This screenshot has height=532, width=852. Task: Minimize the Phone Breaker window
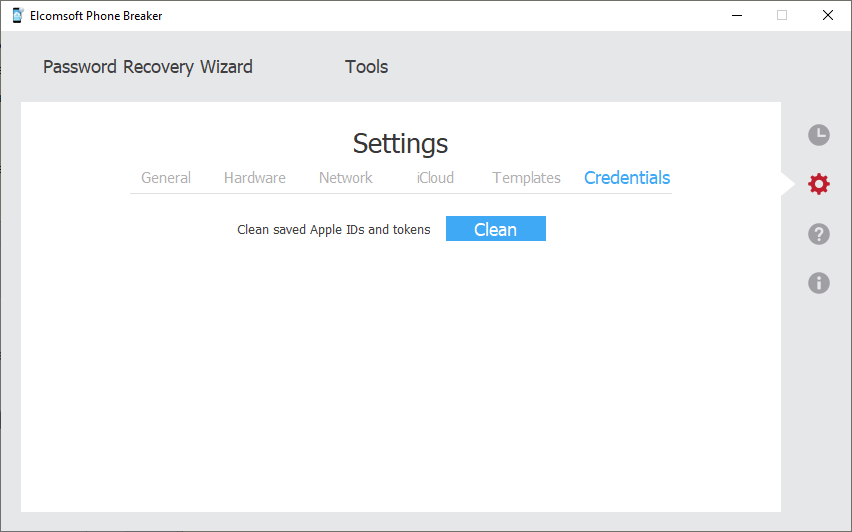[736, 15]
